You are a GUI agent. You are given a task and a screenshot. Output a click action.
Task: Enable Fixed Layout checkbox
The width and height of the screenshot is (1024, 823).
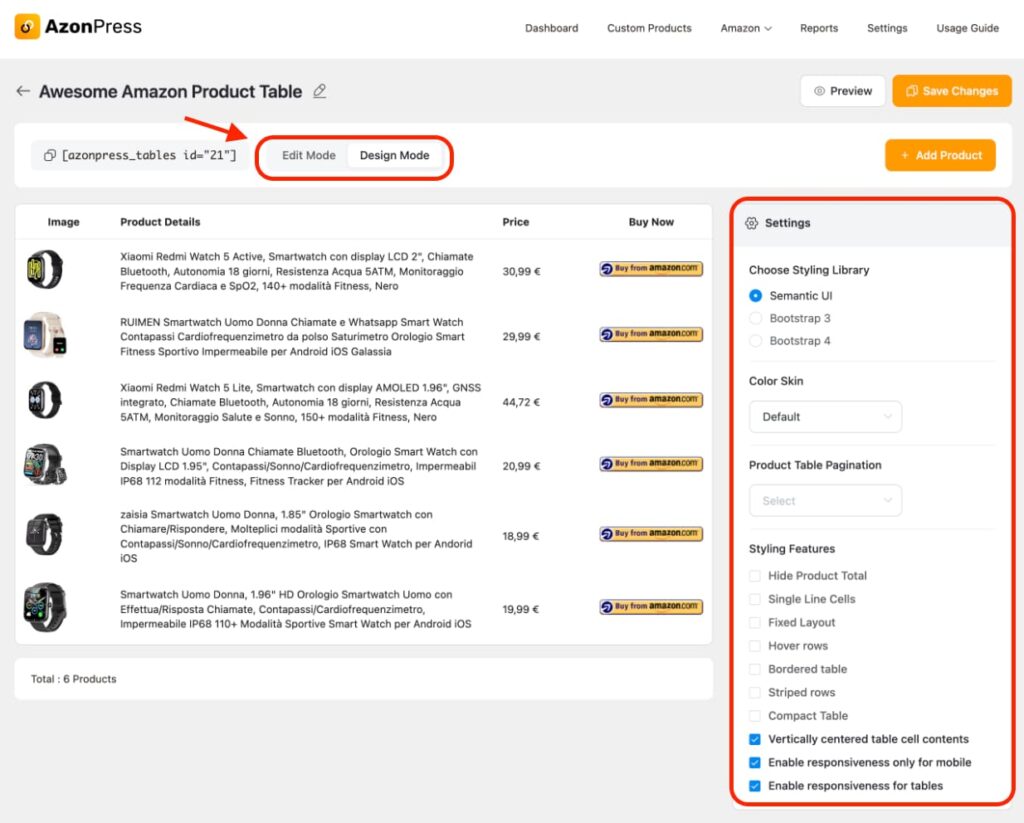pyautogui.click(x=755, y=622)
